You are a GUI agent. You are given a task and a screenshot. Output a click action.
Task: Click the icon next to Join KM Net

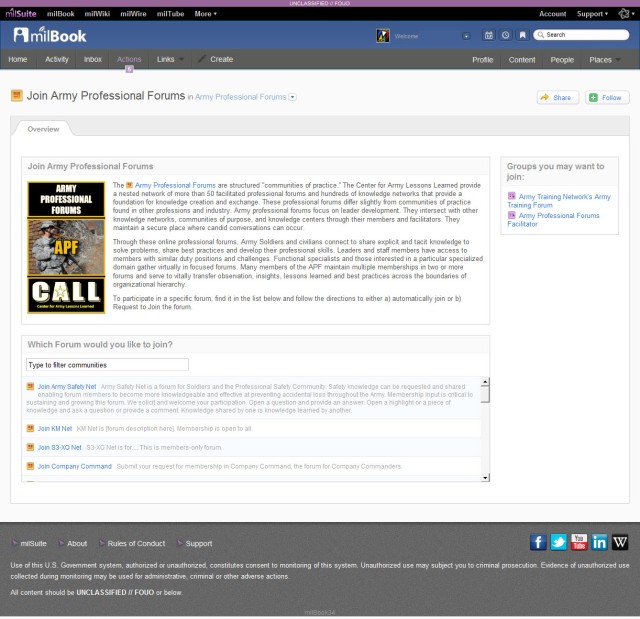click(30, 428)
